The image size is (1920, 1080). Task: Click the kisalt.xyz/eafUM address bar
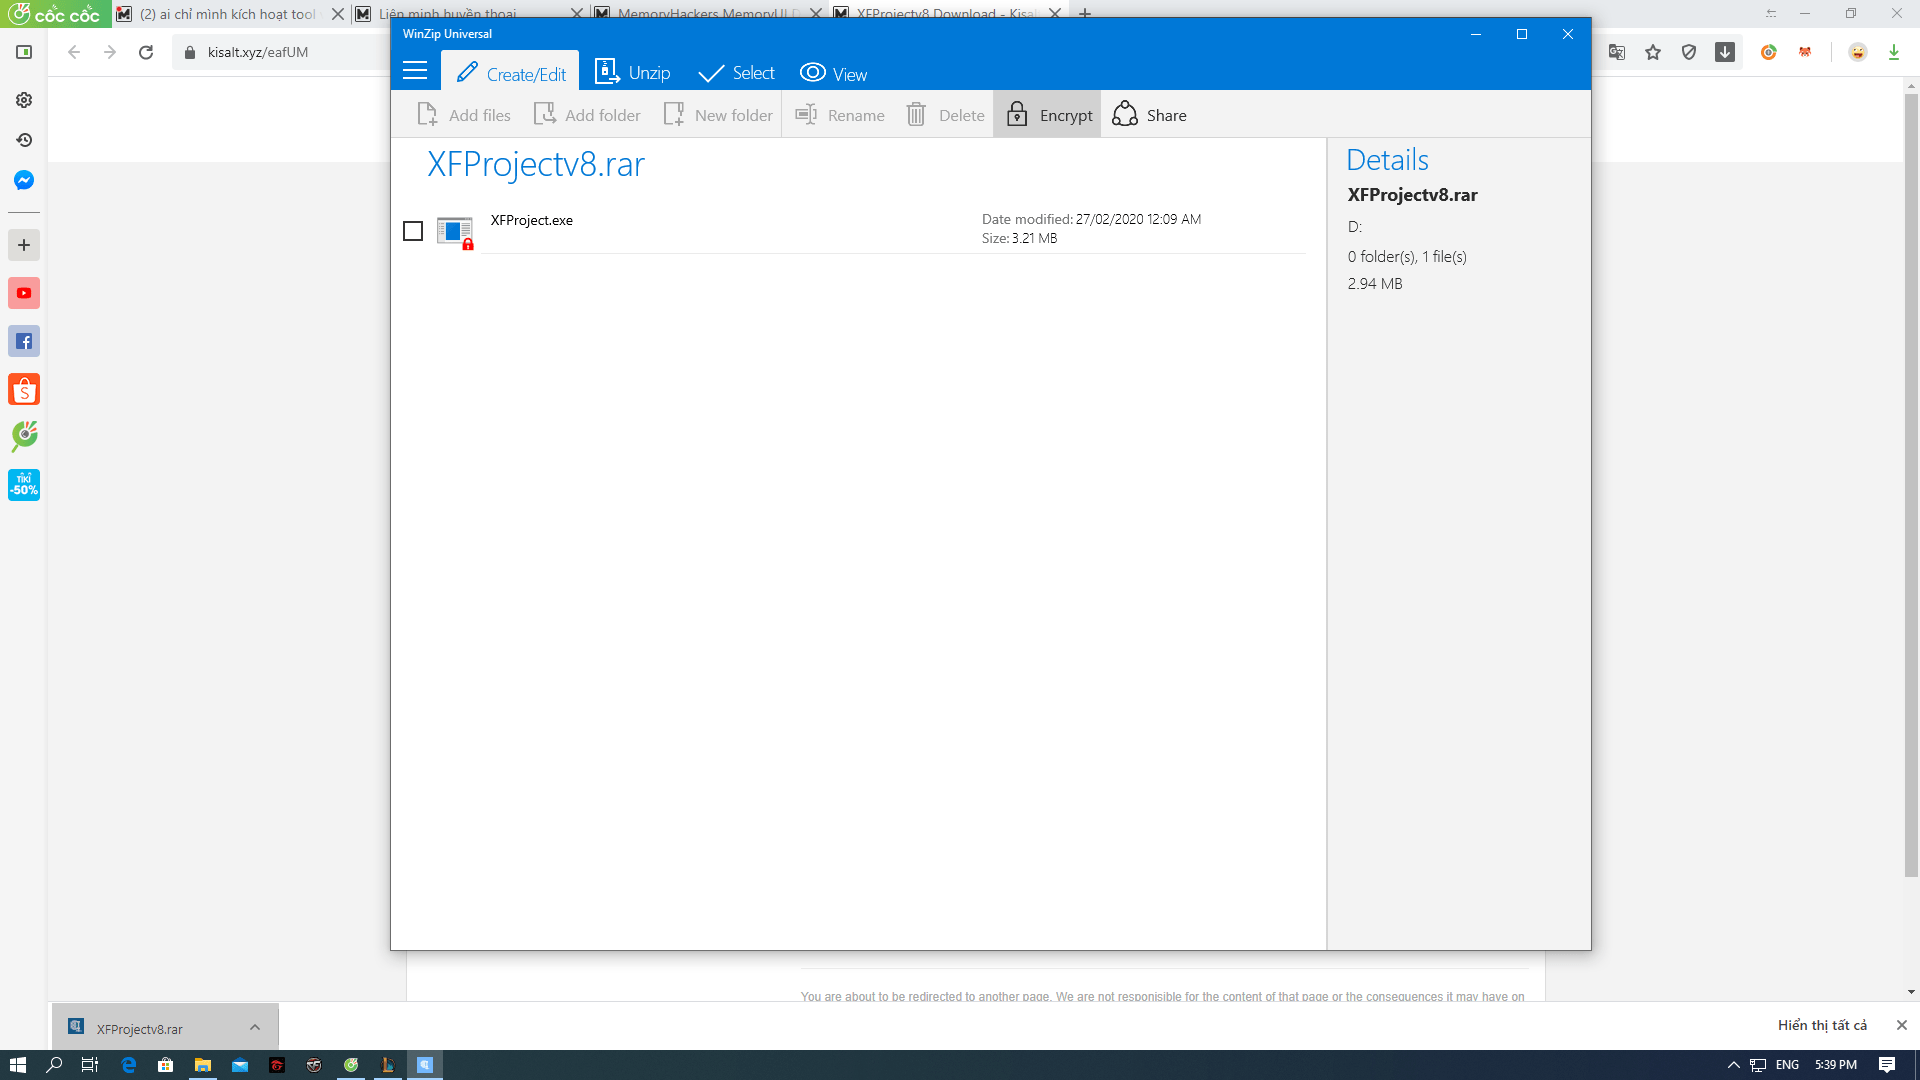coord(258,52)
